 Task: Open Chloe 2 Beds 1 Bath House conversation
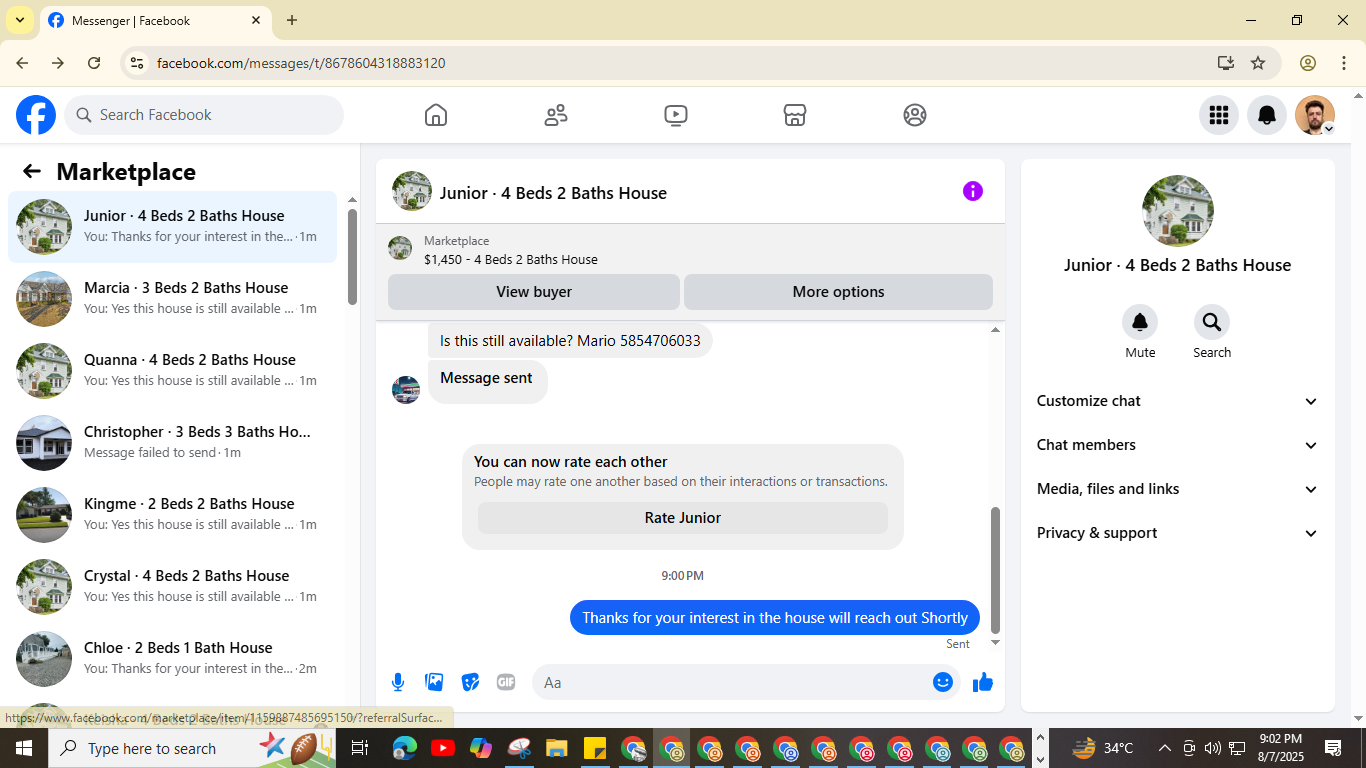pyautogui.click(x=173, y=659)
